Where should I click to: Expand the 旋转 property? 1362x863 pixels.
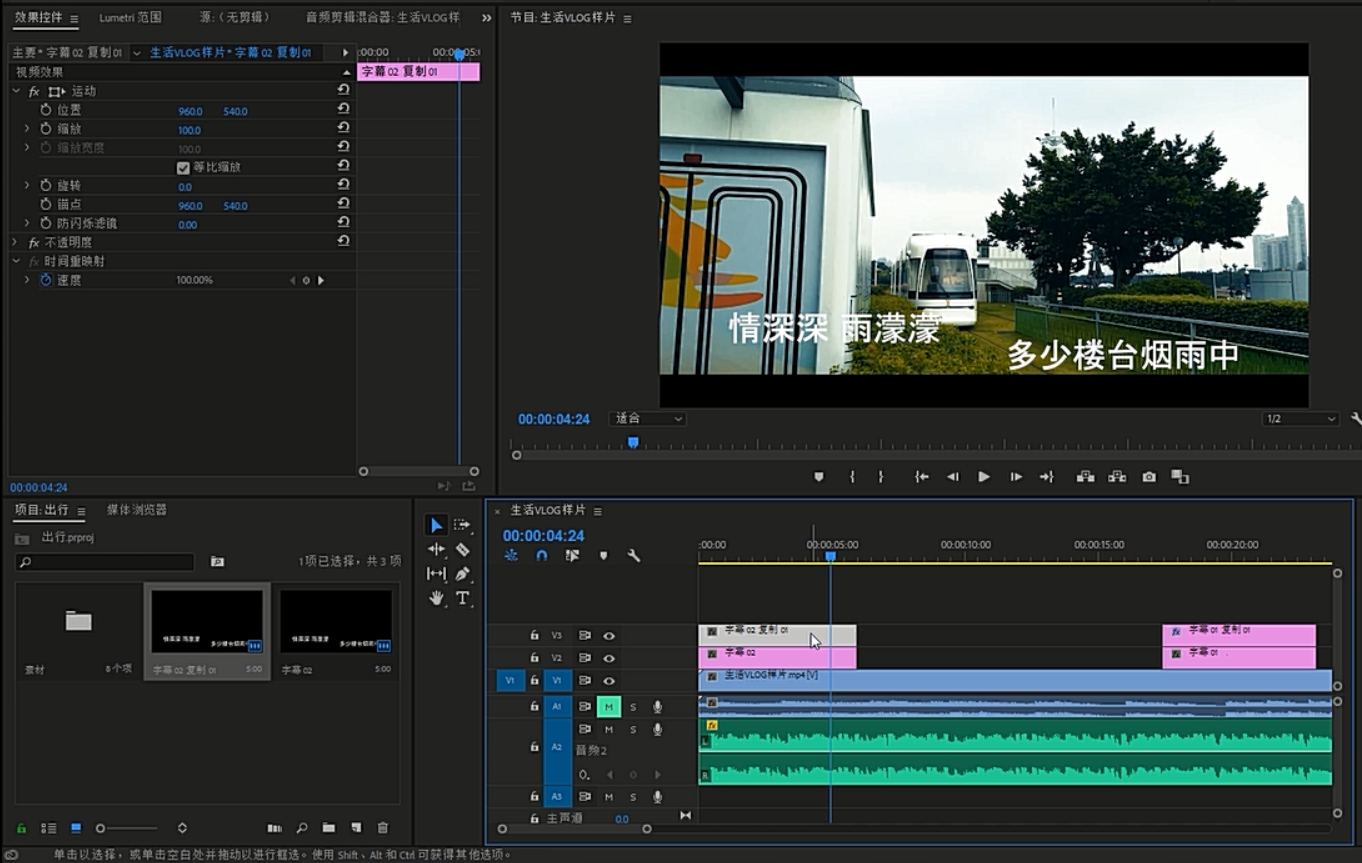27,185
